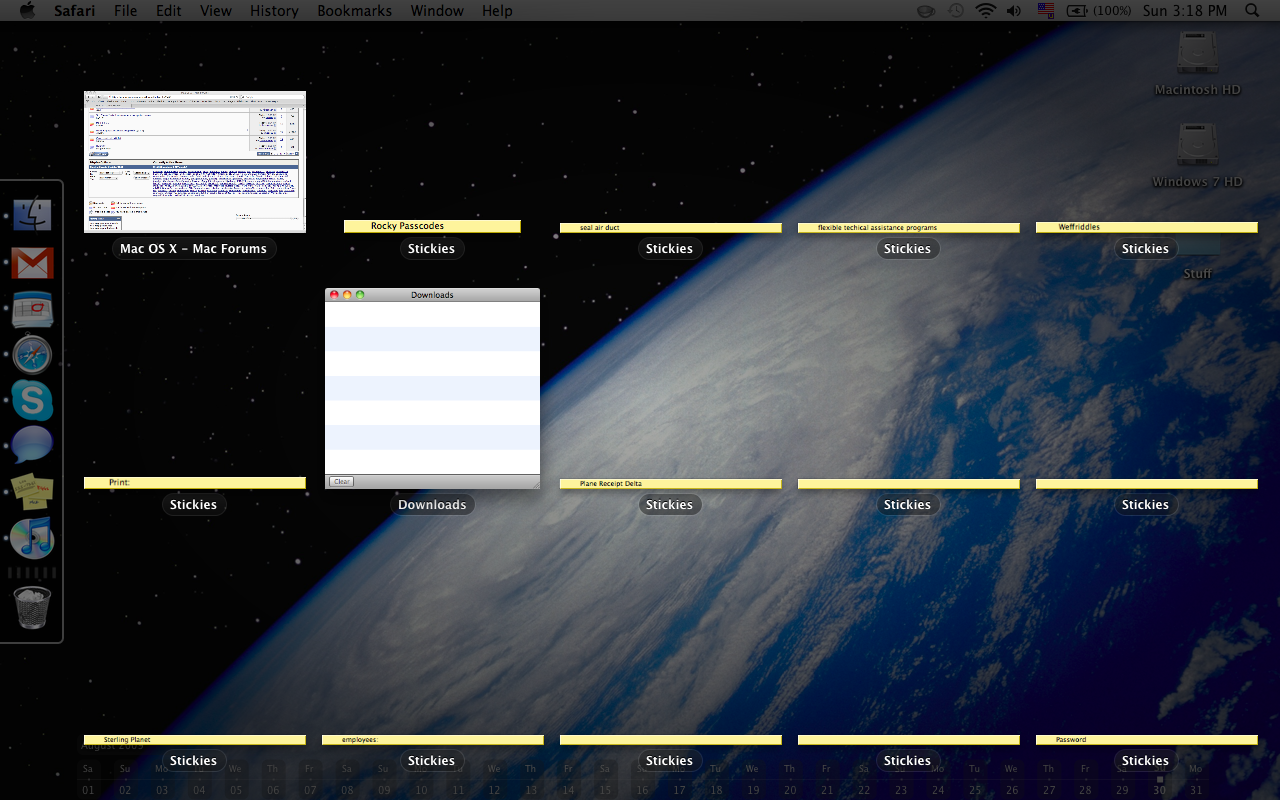Open the iChat speech bubble icon in the Dock
The height and width of the screenshot is (800, 1280).
(32, 445)
